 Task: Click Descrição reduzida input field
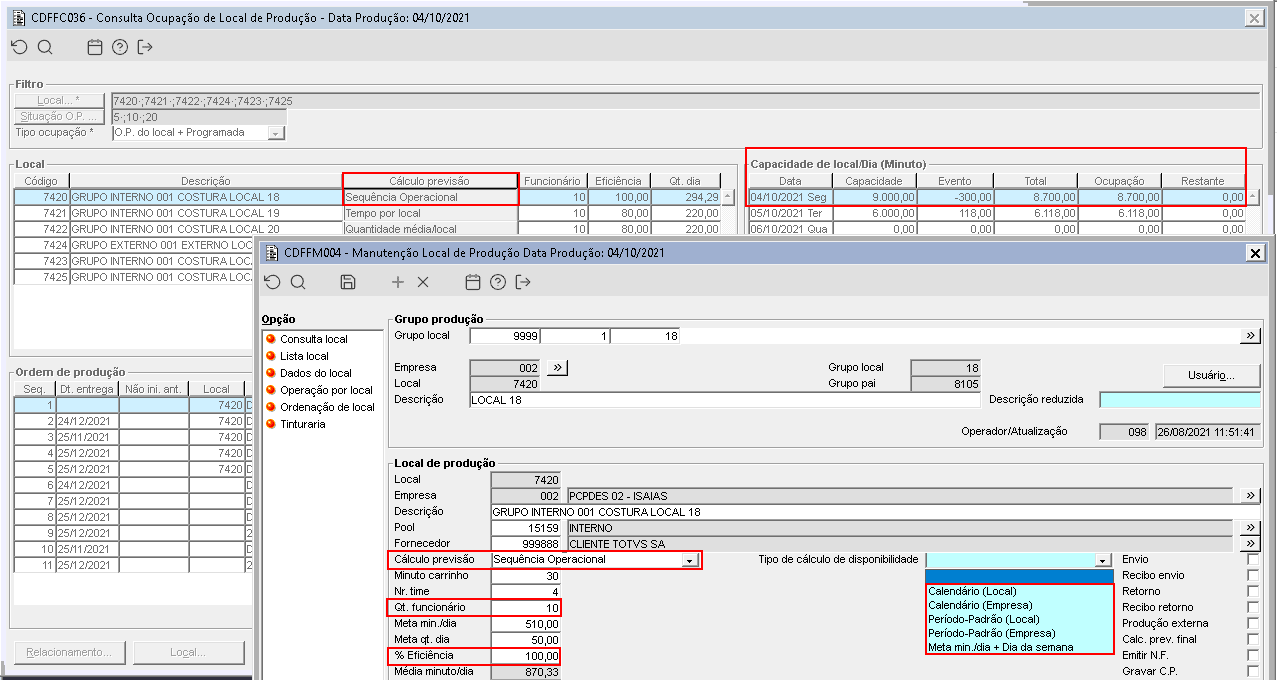[x=1180, y=400]
